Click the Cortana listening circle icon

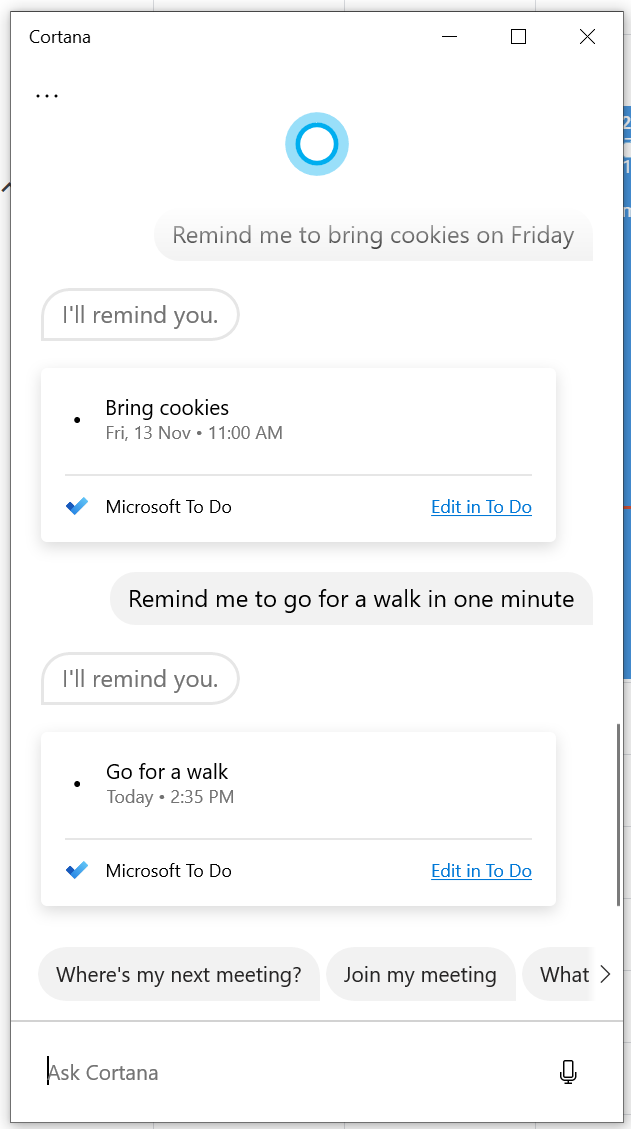(x=317, y=145)
